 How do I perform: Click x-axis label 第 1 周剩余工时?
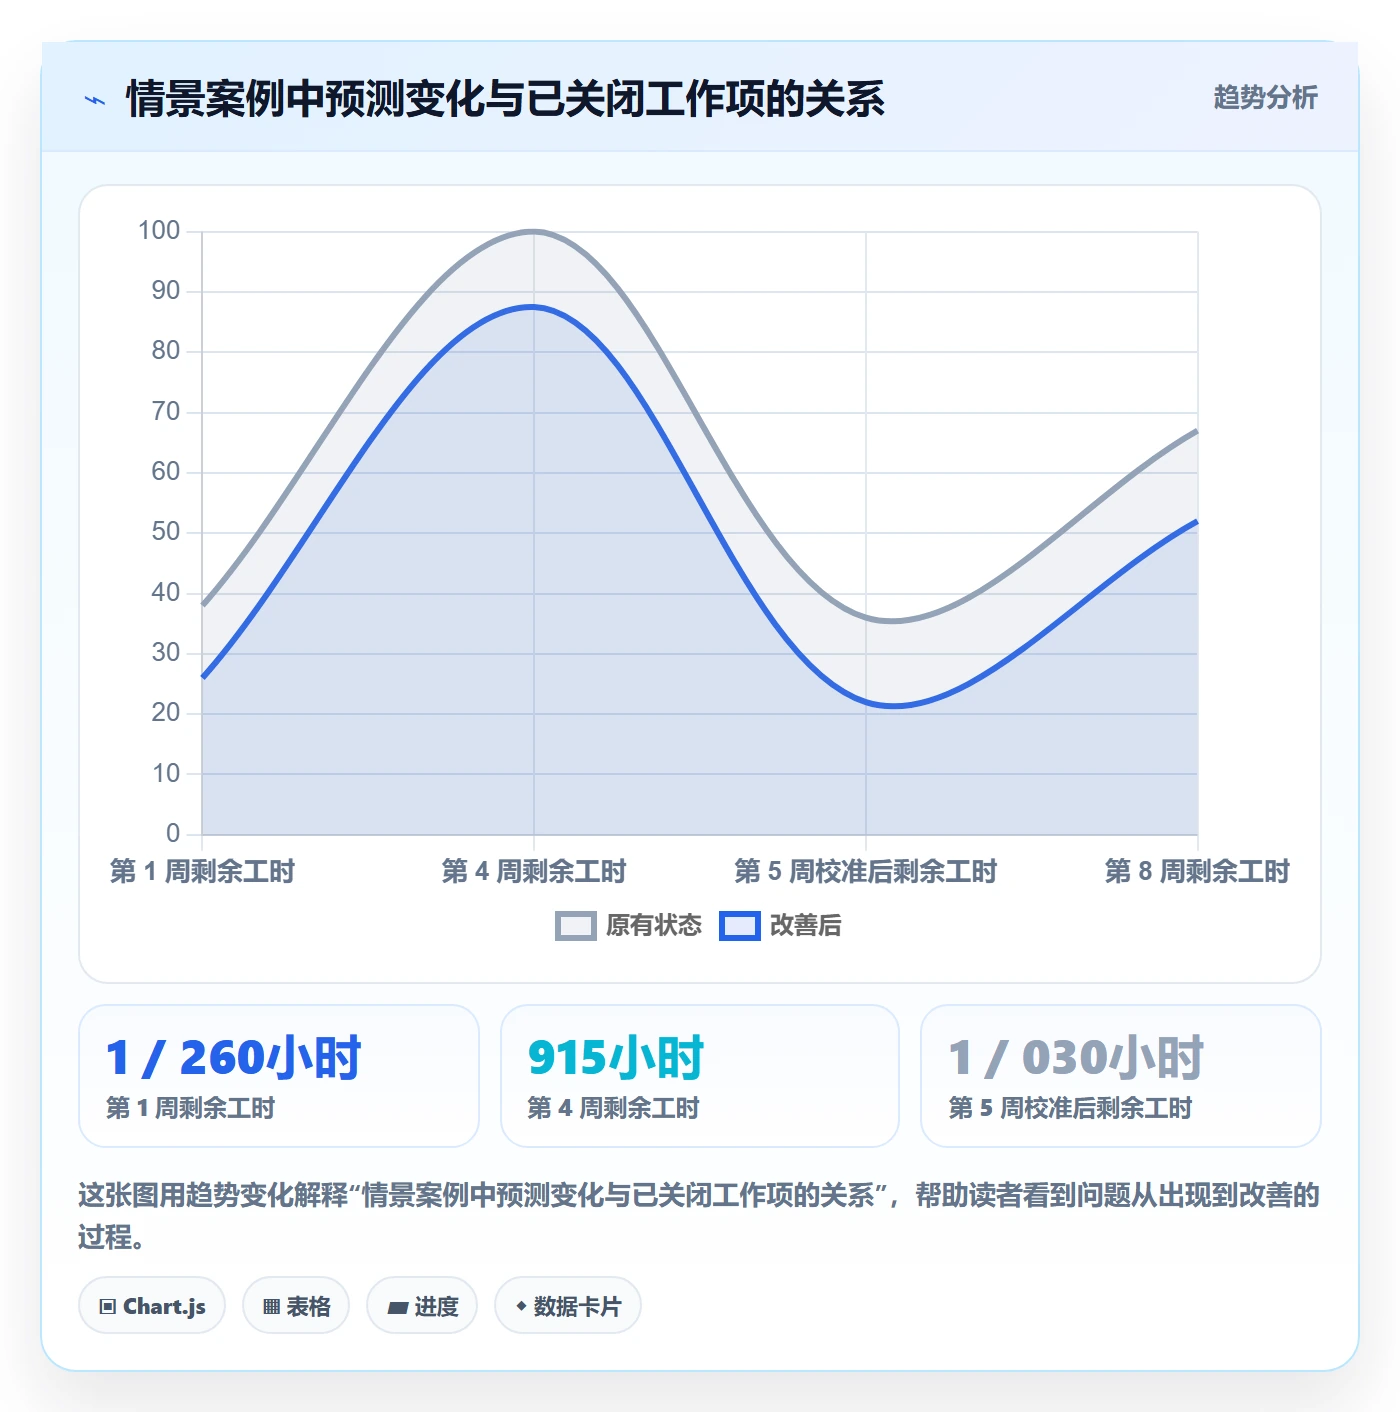coord(202,871)
